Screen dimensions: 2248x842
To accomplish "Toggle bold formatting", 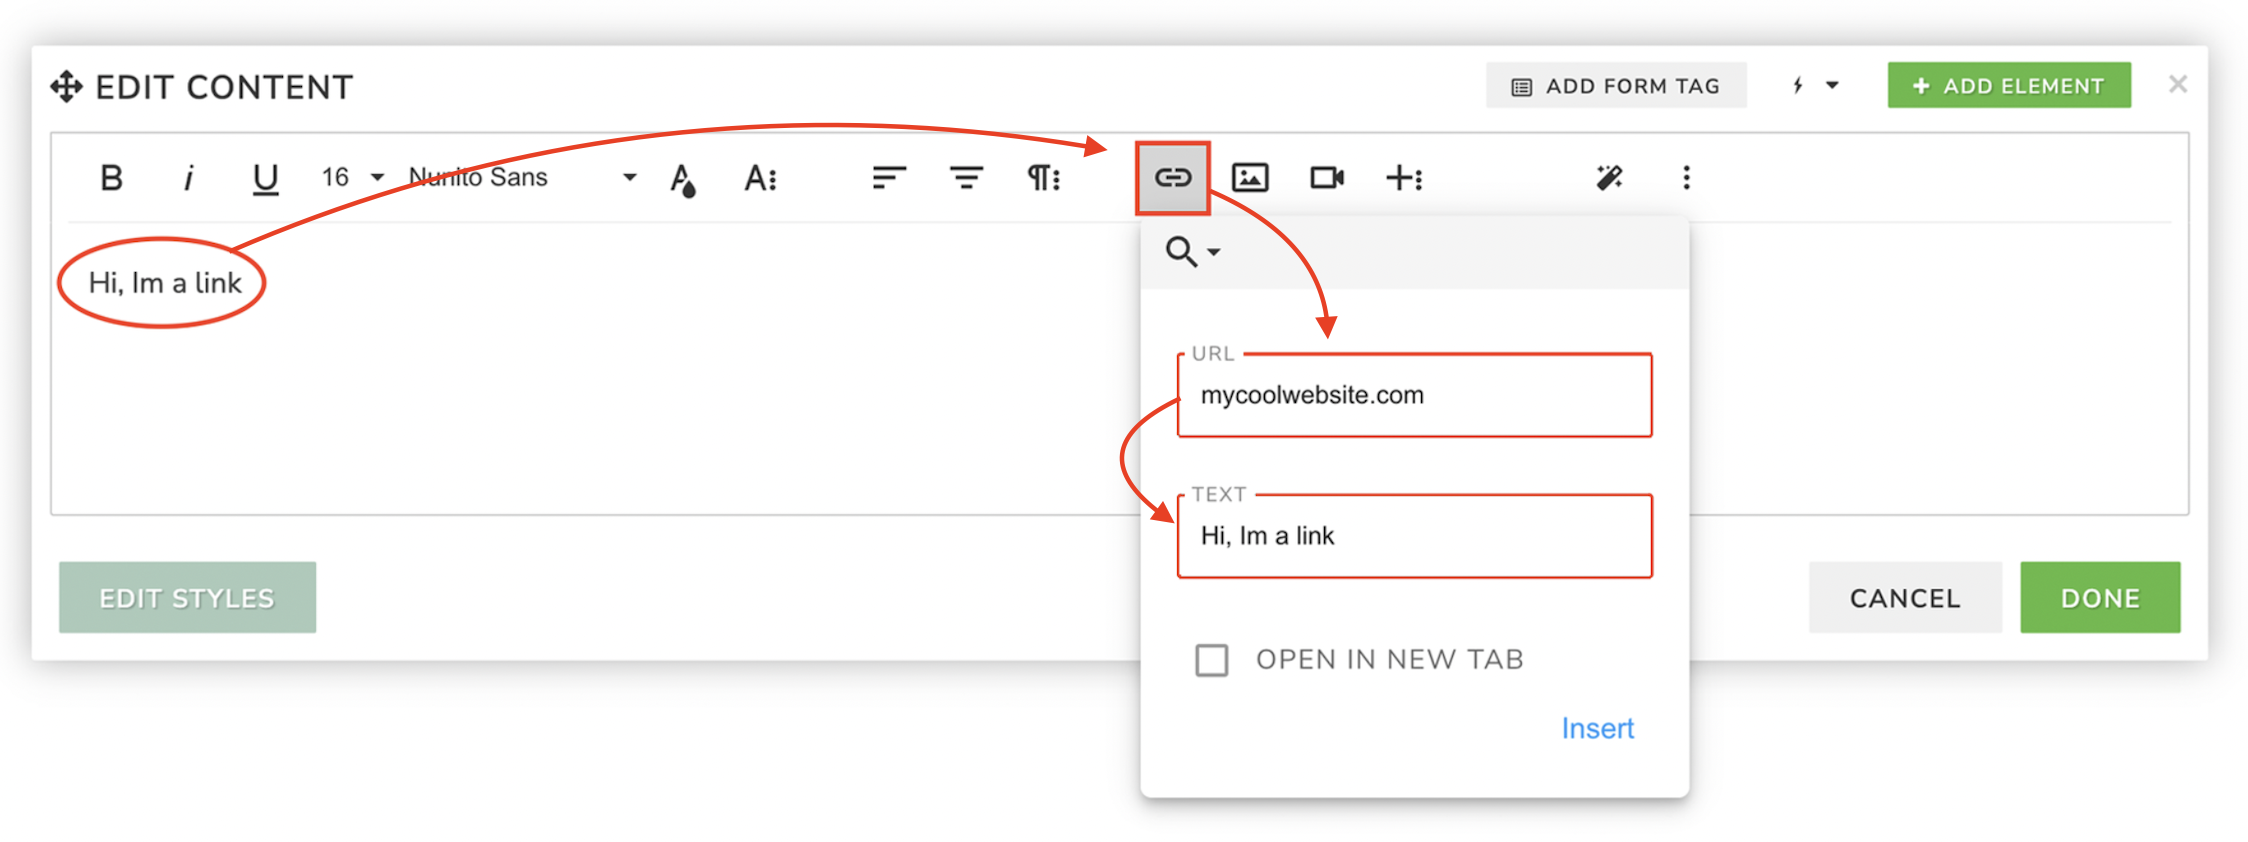I will click(111, 178).
